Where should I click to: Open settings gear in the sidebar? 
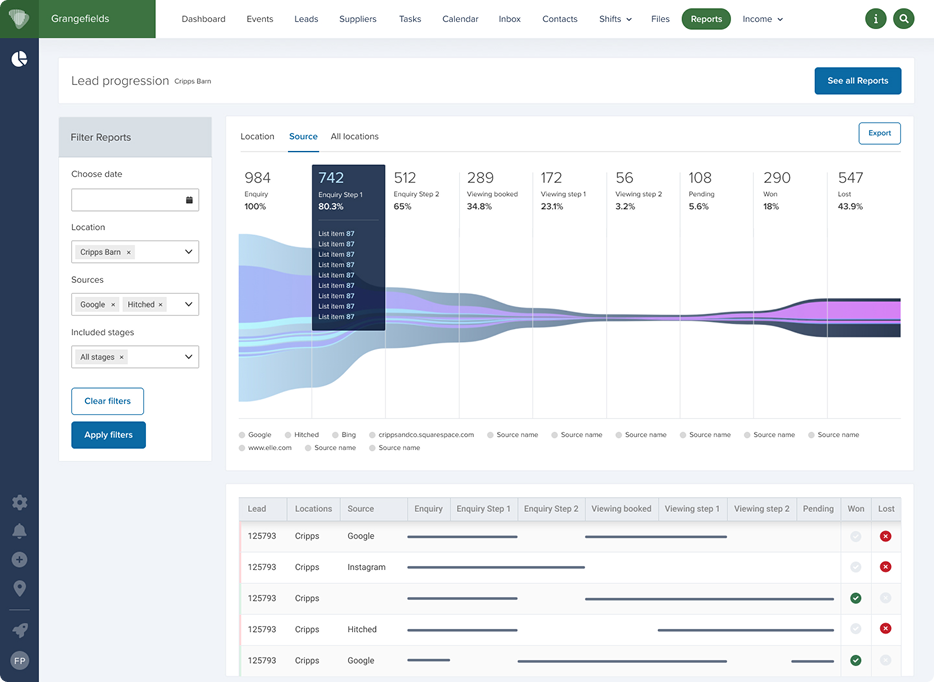click(19, 502)
